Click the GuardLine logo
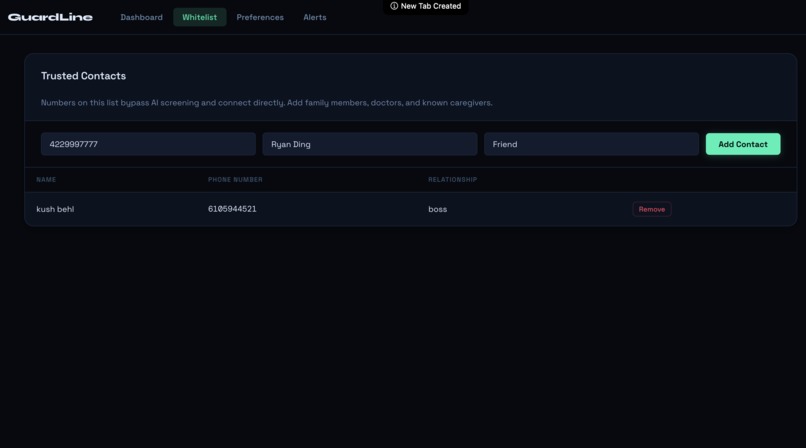 [50, 17]
